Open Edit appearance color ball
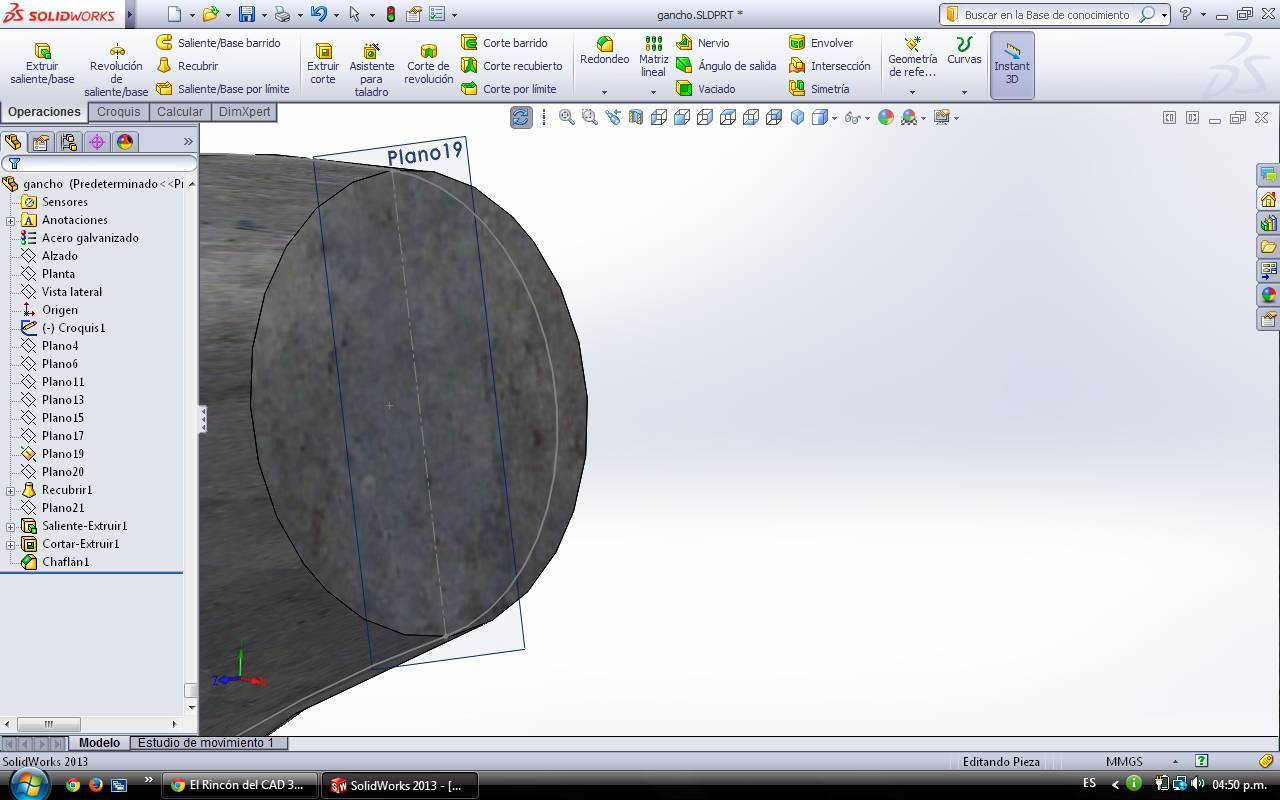 [885, 117]
